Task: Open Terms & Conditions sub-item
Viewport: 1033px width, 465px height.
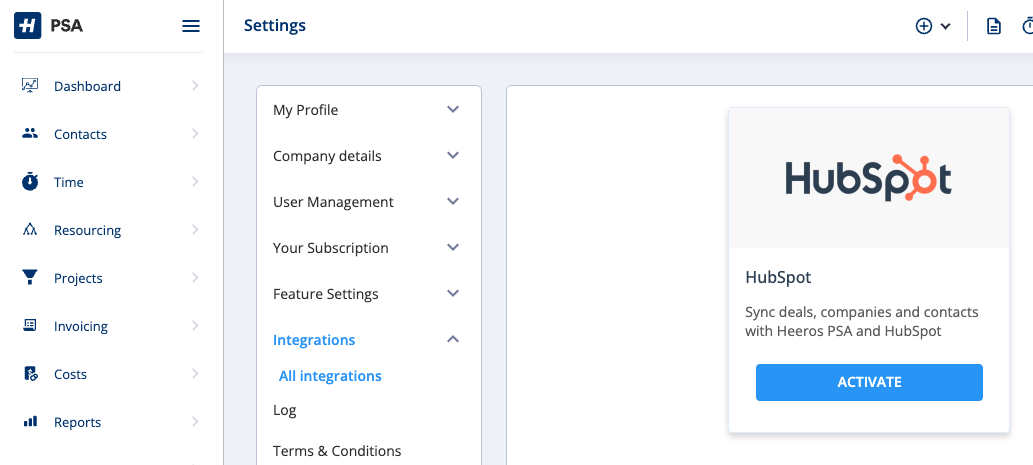Action: click(x=337, y=451)
